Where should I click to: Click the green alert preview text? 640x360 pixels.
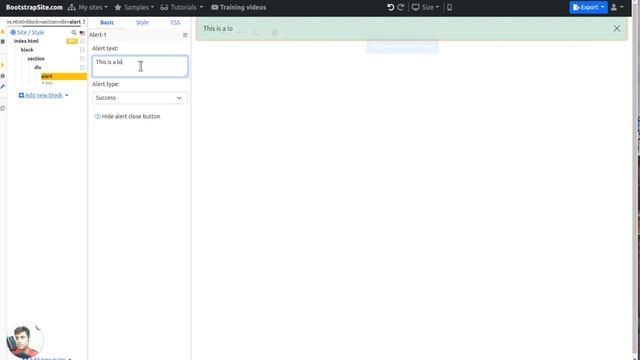click(218, 29)
